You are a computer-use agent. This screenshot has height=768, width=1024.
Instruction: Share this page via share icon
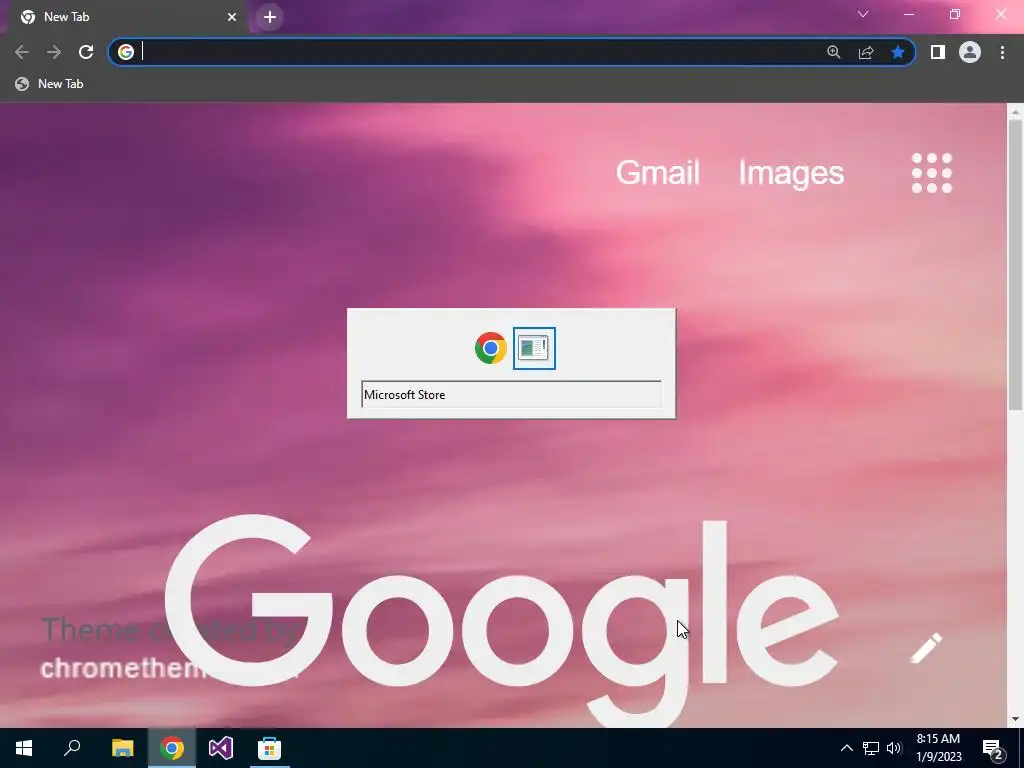(866, 52)
